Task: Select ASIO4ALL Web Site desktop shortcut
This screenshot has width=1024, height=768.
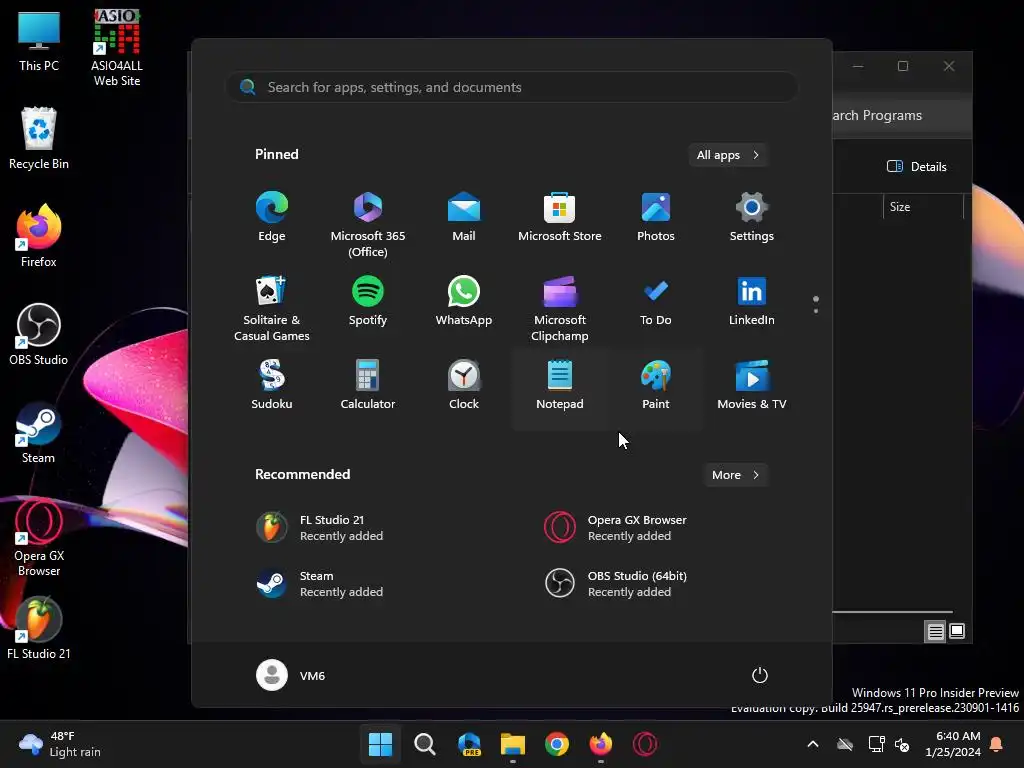Action: pyautogui.click(x=117, y=48)
